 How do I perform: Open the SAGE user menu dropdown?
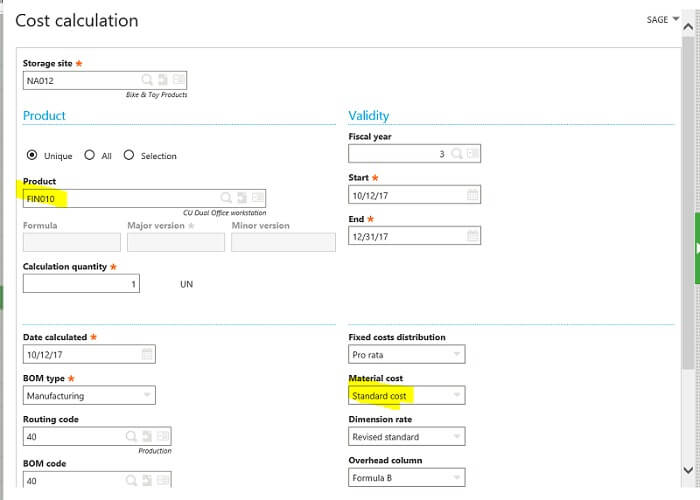pyautogui.click(x=663, y=20)
